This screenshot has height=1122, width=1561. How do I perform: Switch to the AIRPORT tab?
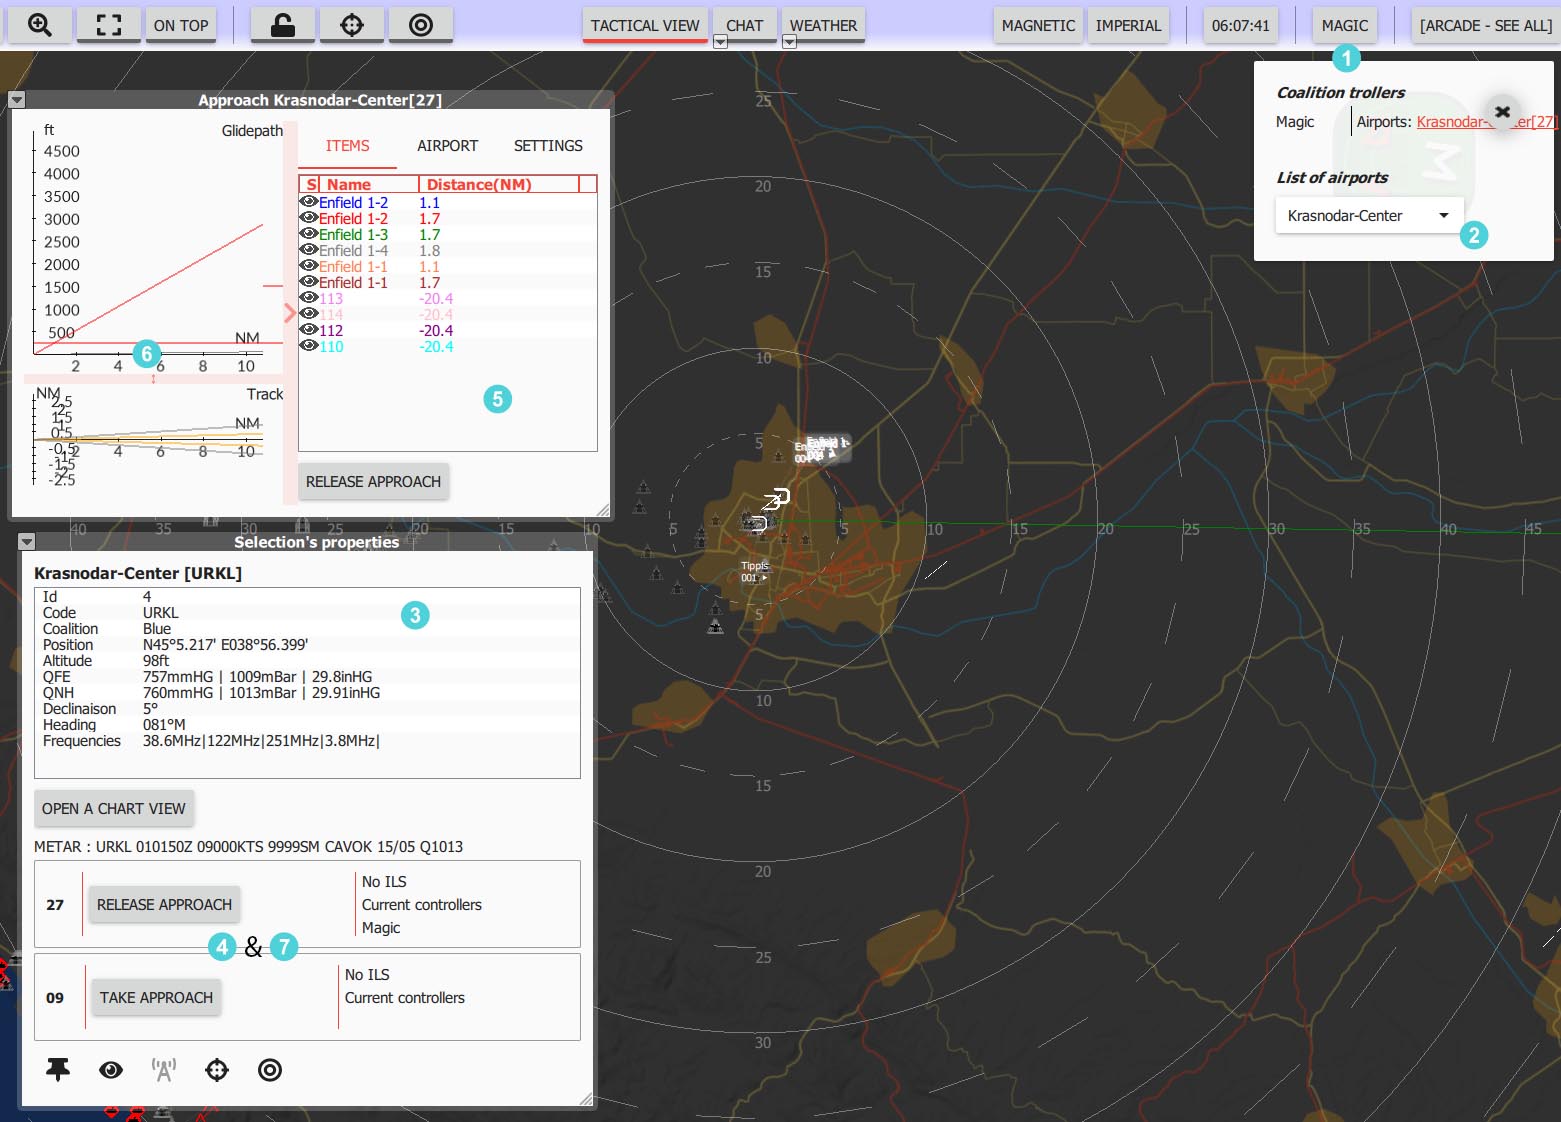pos(447,146)
